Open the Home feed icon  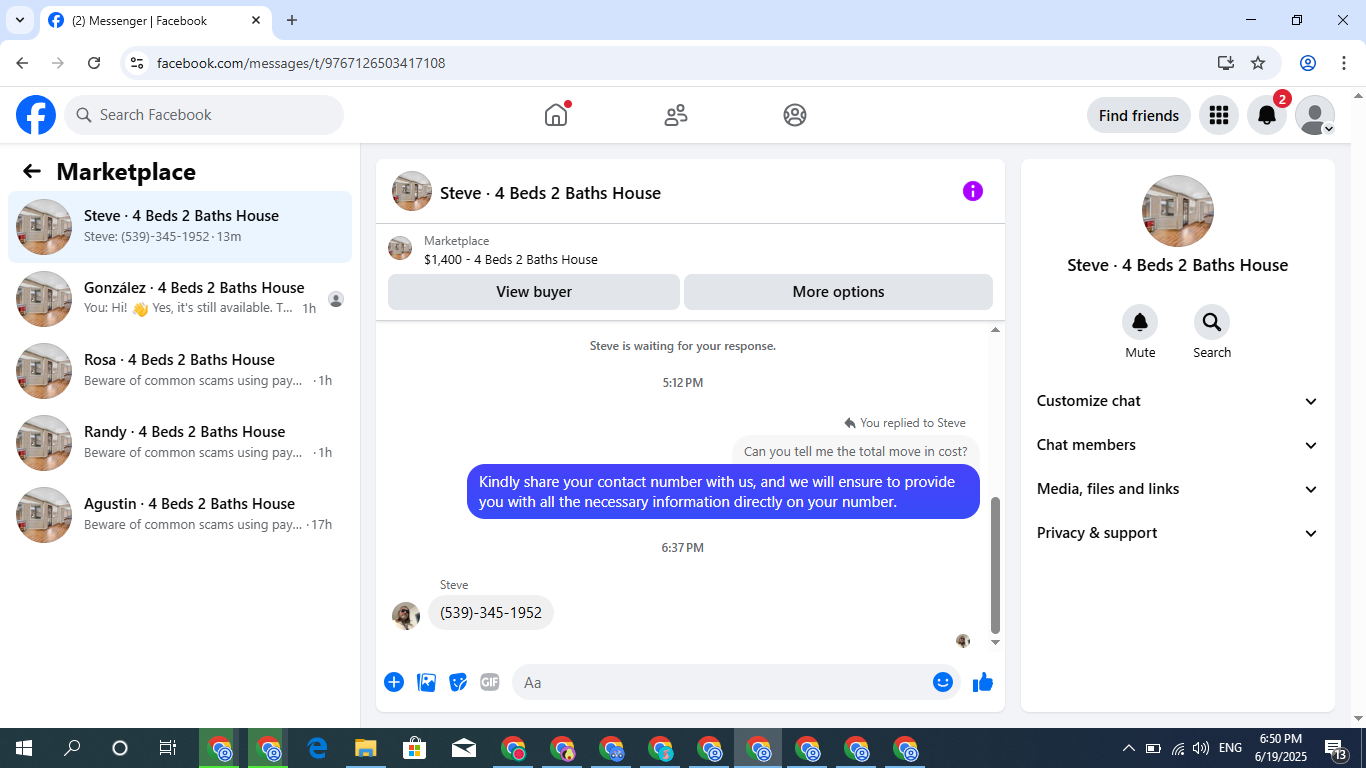pos(556,115)
